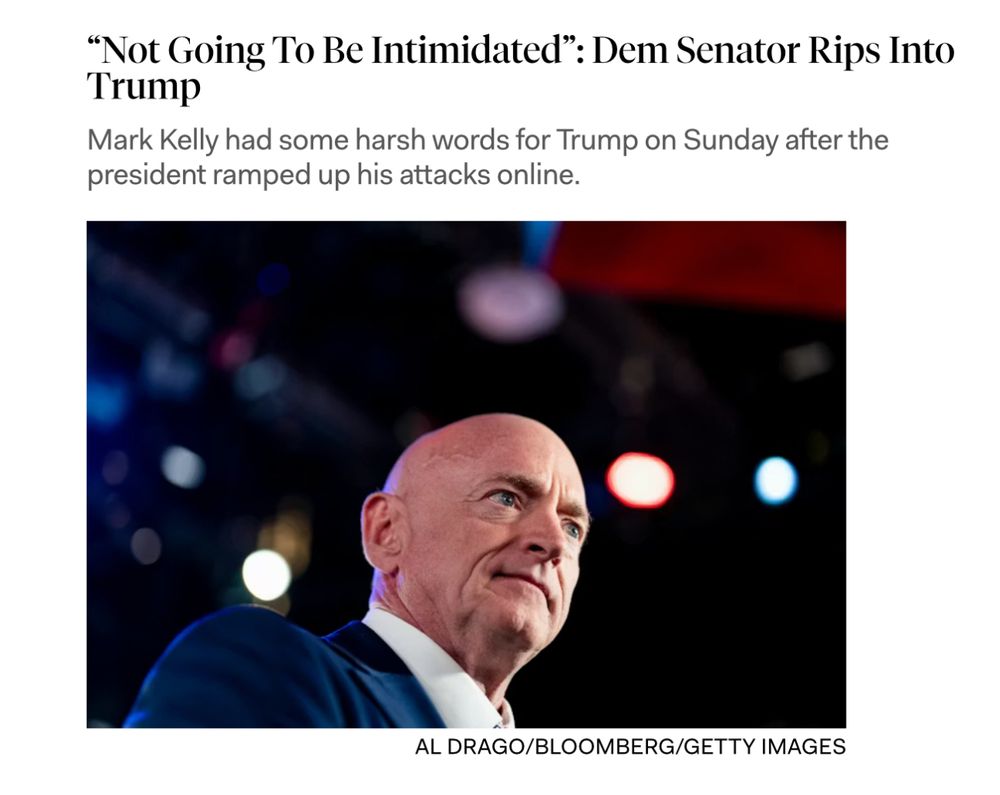The image size is (1000, 795).
Task: Select the "Mark Kelly" name in subheading
Action: 153,140
